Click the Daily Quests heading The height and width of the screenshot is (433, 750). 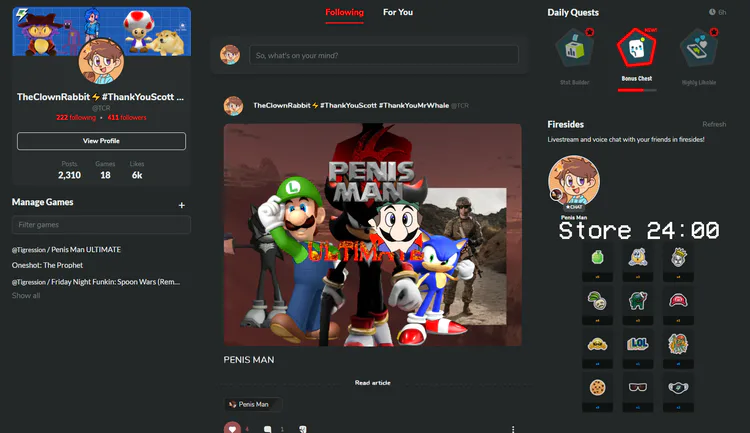[x=573, y=12]
